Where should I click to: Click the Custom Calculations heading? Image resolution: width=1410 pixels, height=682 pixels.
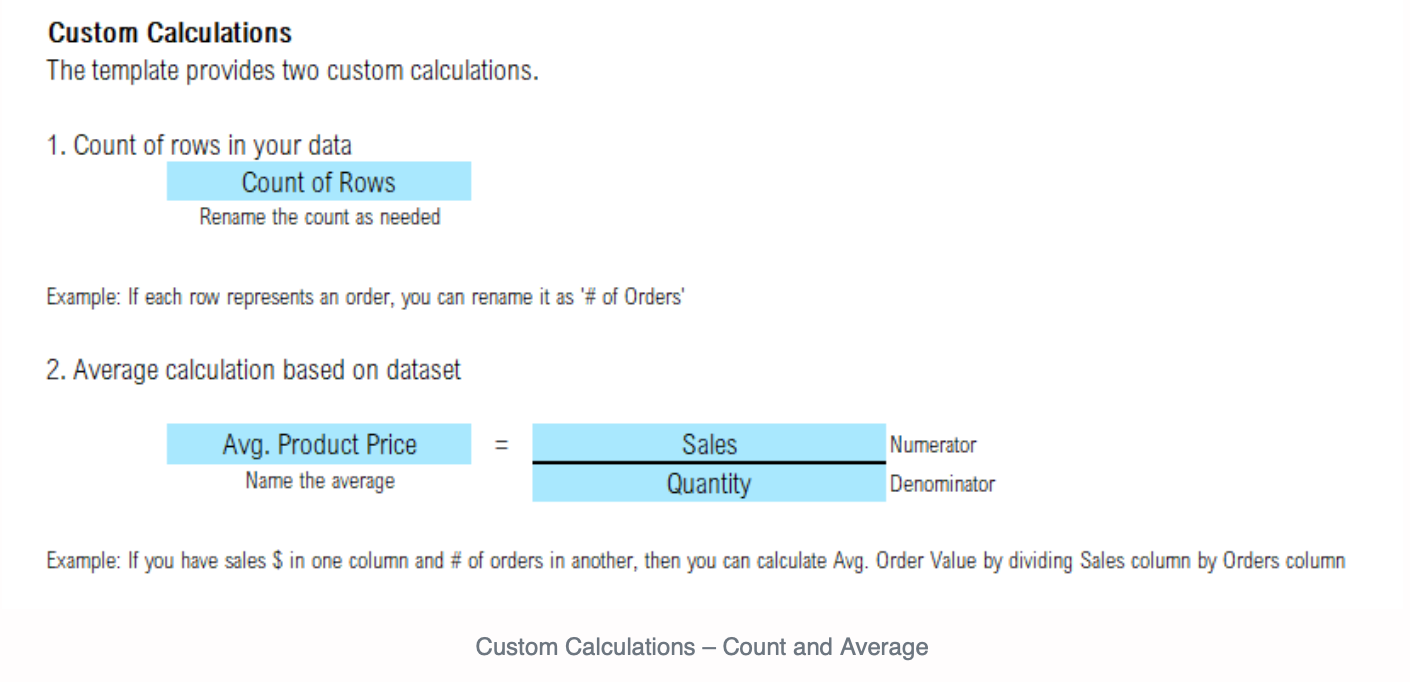point(170,33)
